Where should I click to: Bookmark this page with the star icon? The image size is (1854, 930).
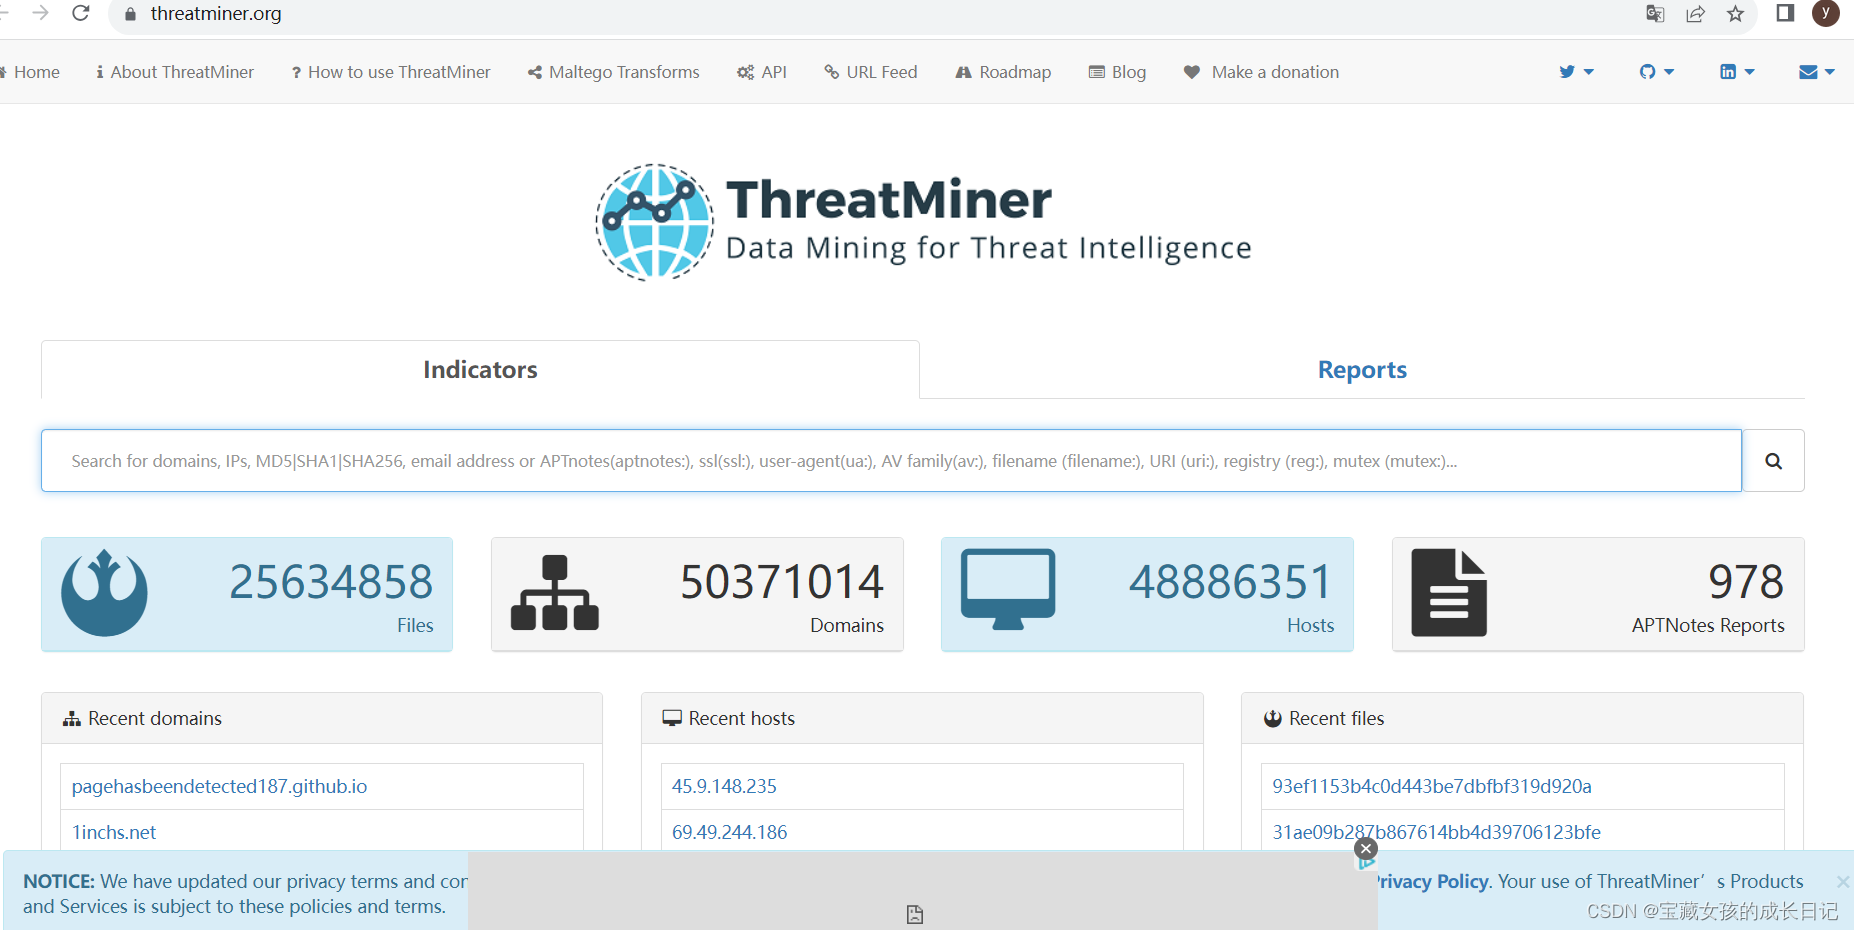[x=1735, y=13]
